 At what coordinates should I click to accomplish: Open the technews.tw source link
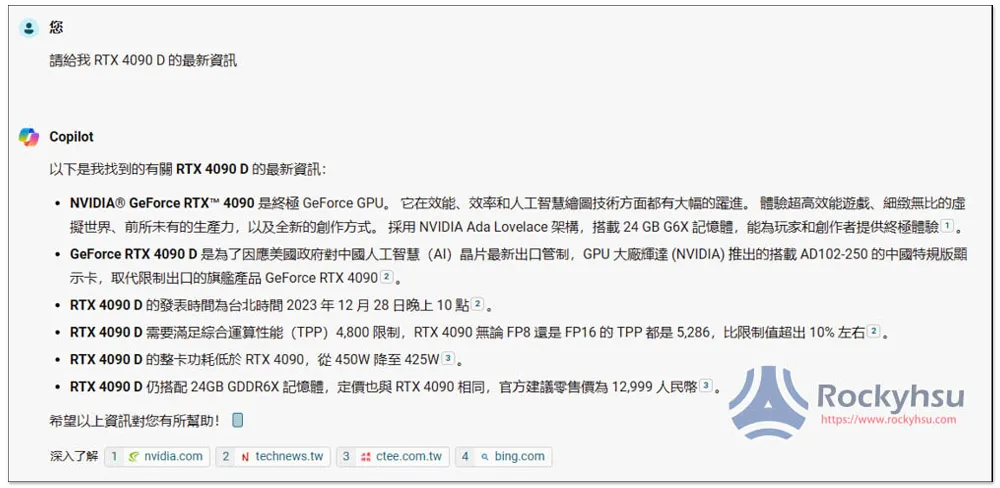click(x=273, y=456)
